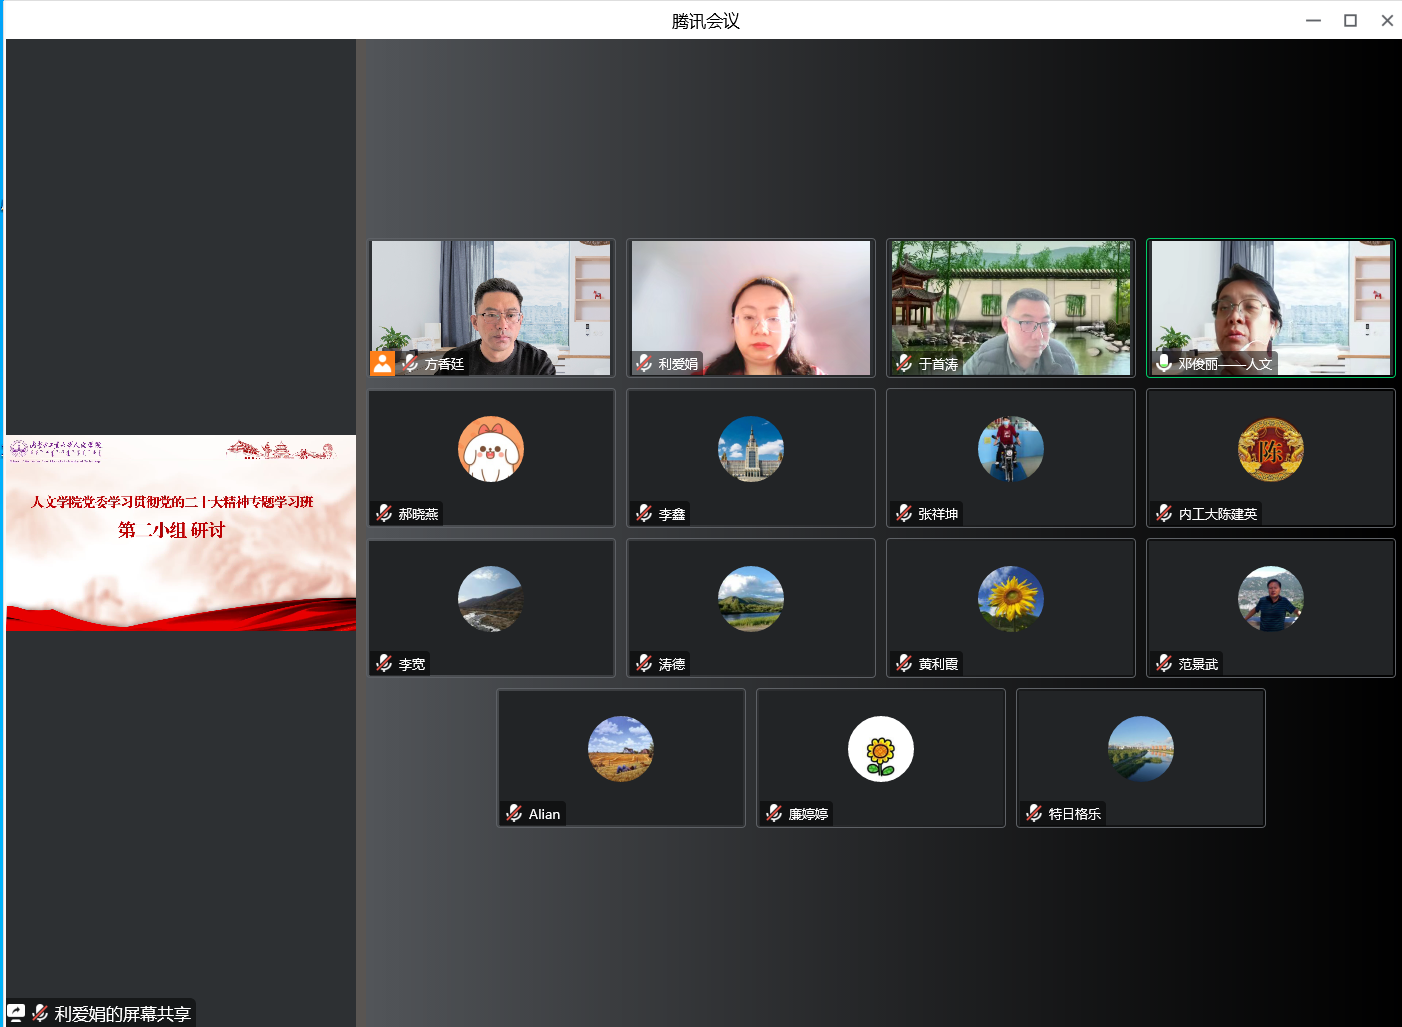Click 李鑫's building avatar
The image size is (1402, 1027).
click(750, 449)
